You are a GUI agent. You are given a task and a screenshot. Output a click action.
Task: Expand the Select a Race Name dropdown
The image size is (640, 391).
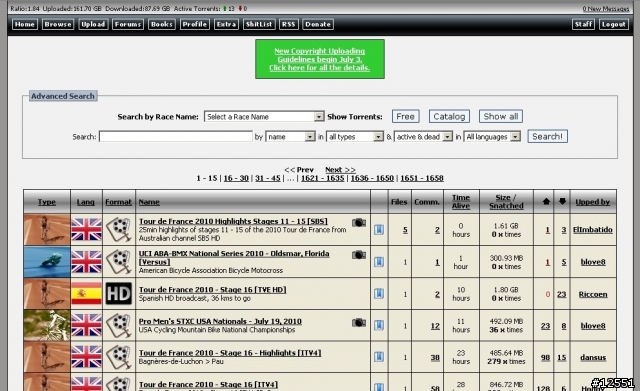coord(264,116)
